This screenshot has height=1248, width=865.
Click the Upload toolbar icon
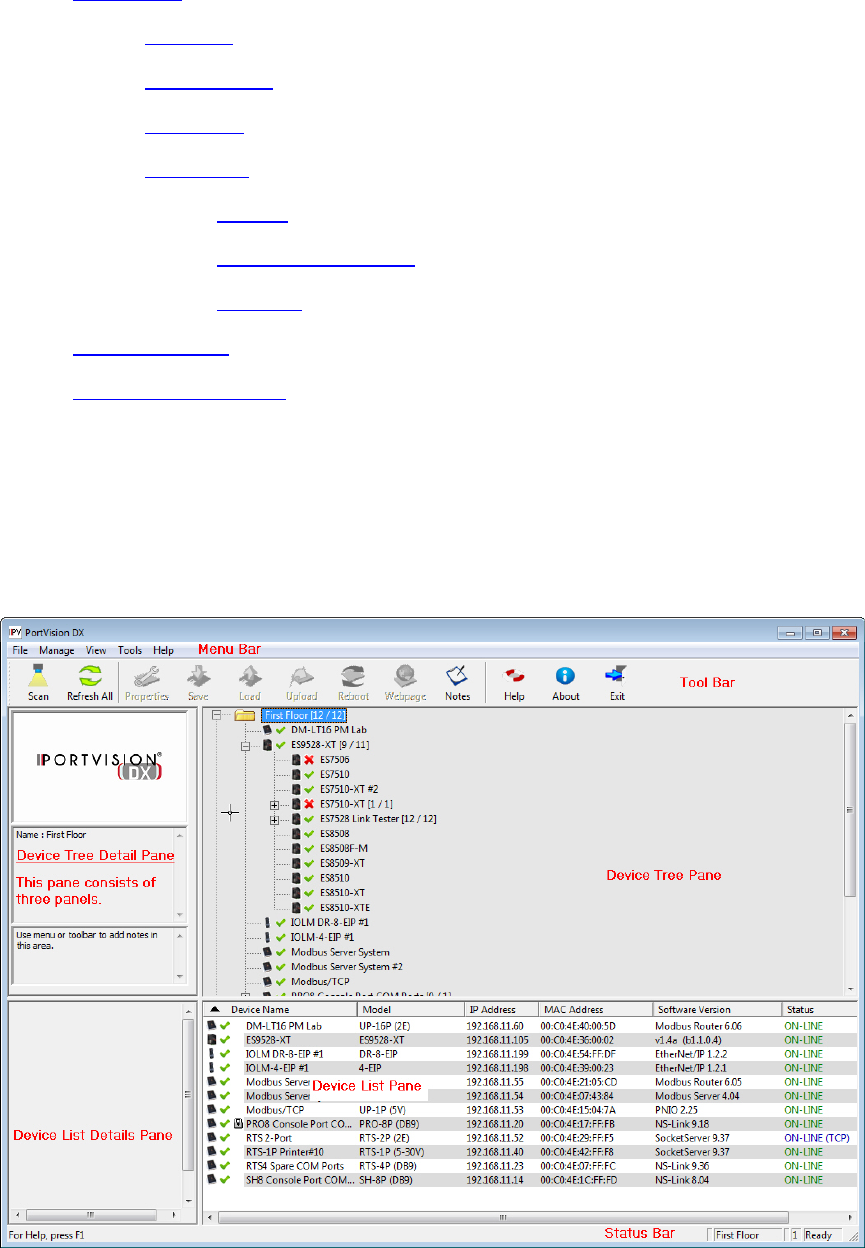tap(301, 681)
